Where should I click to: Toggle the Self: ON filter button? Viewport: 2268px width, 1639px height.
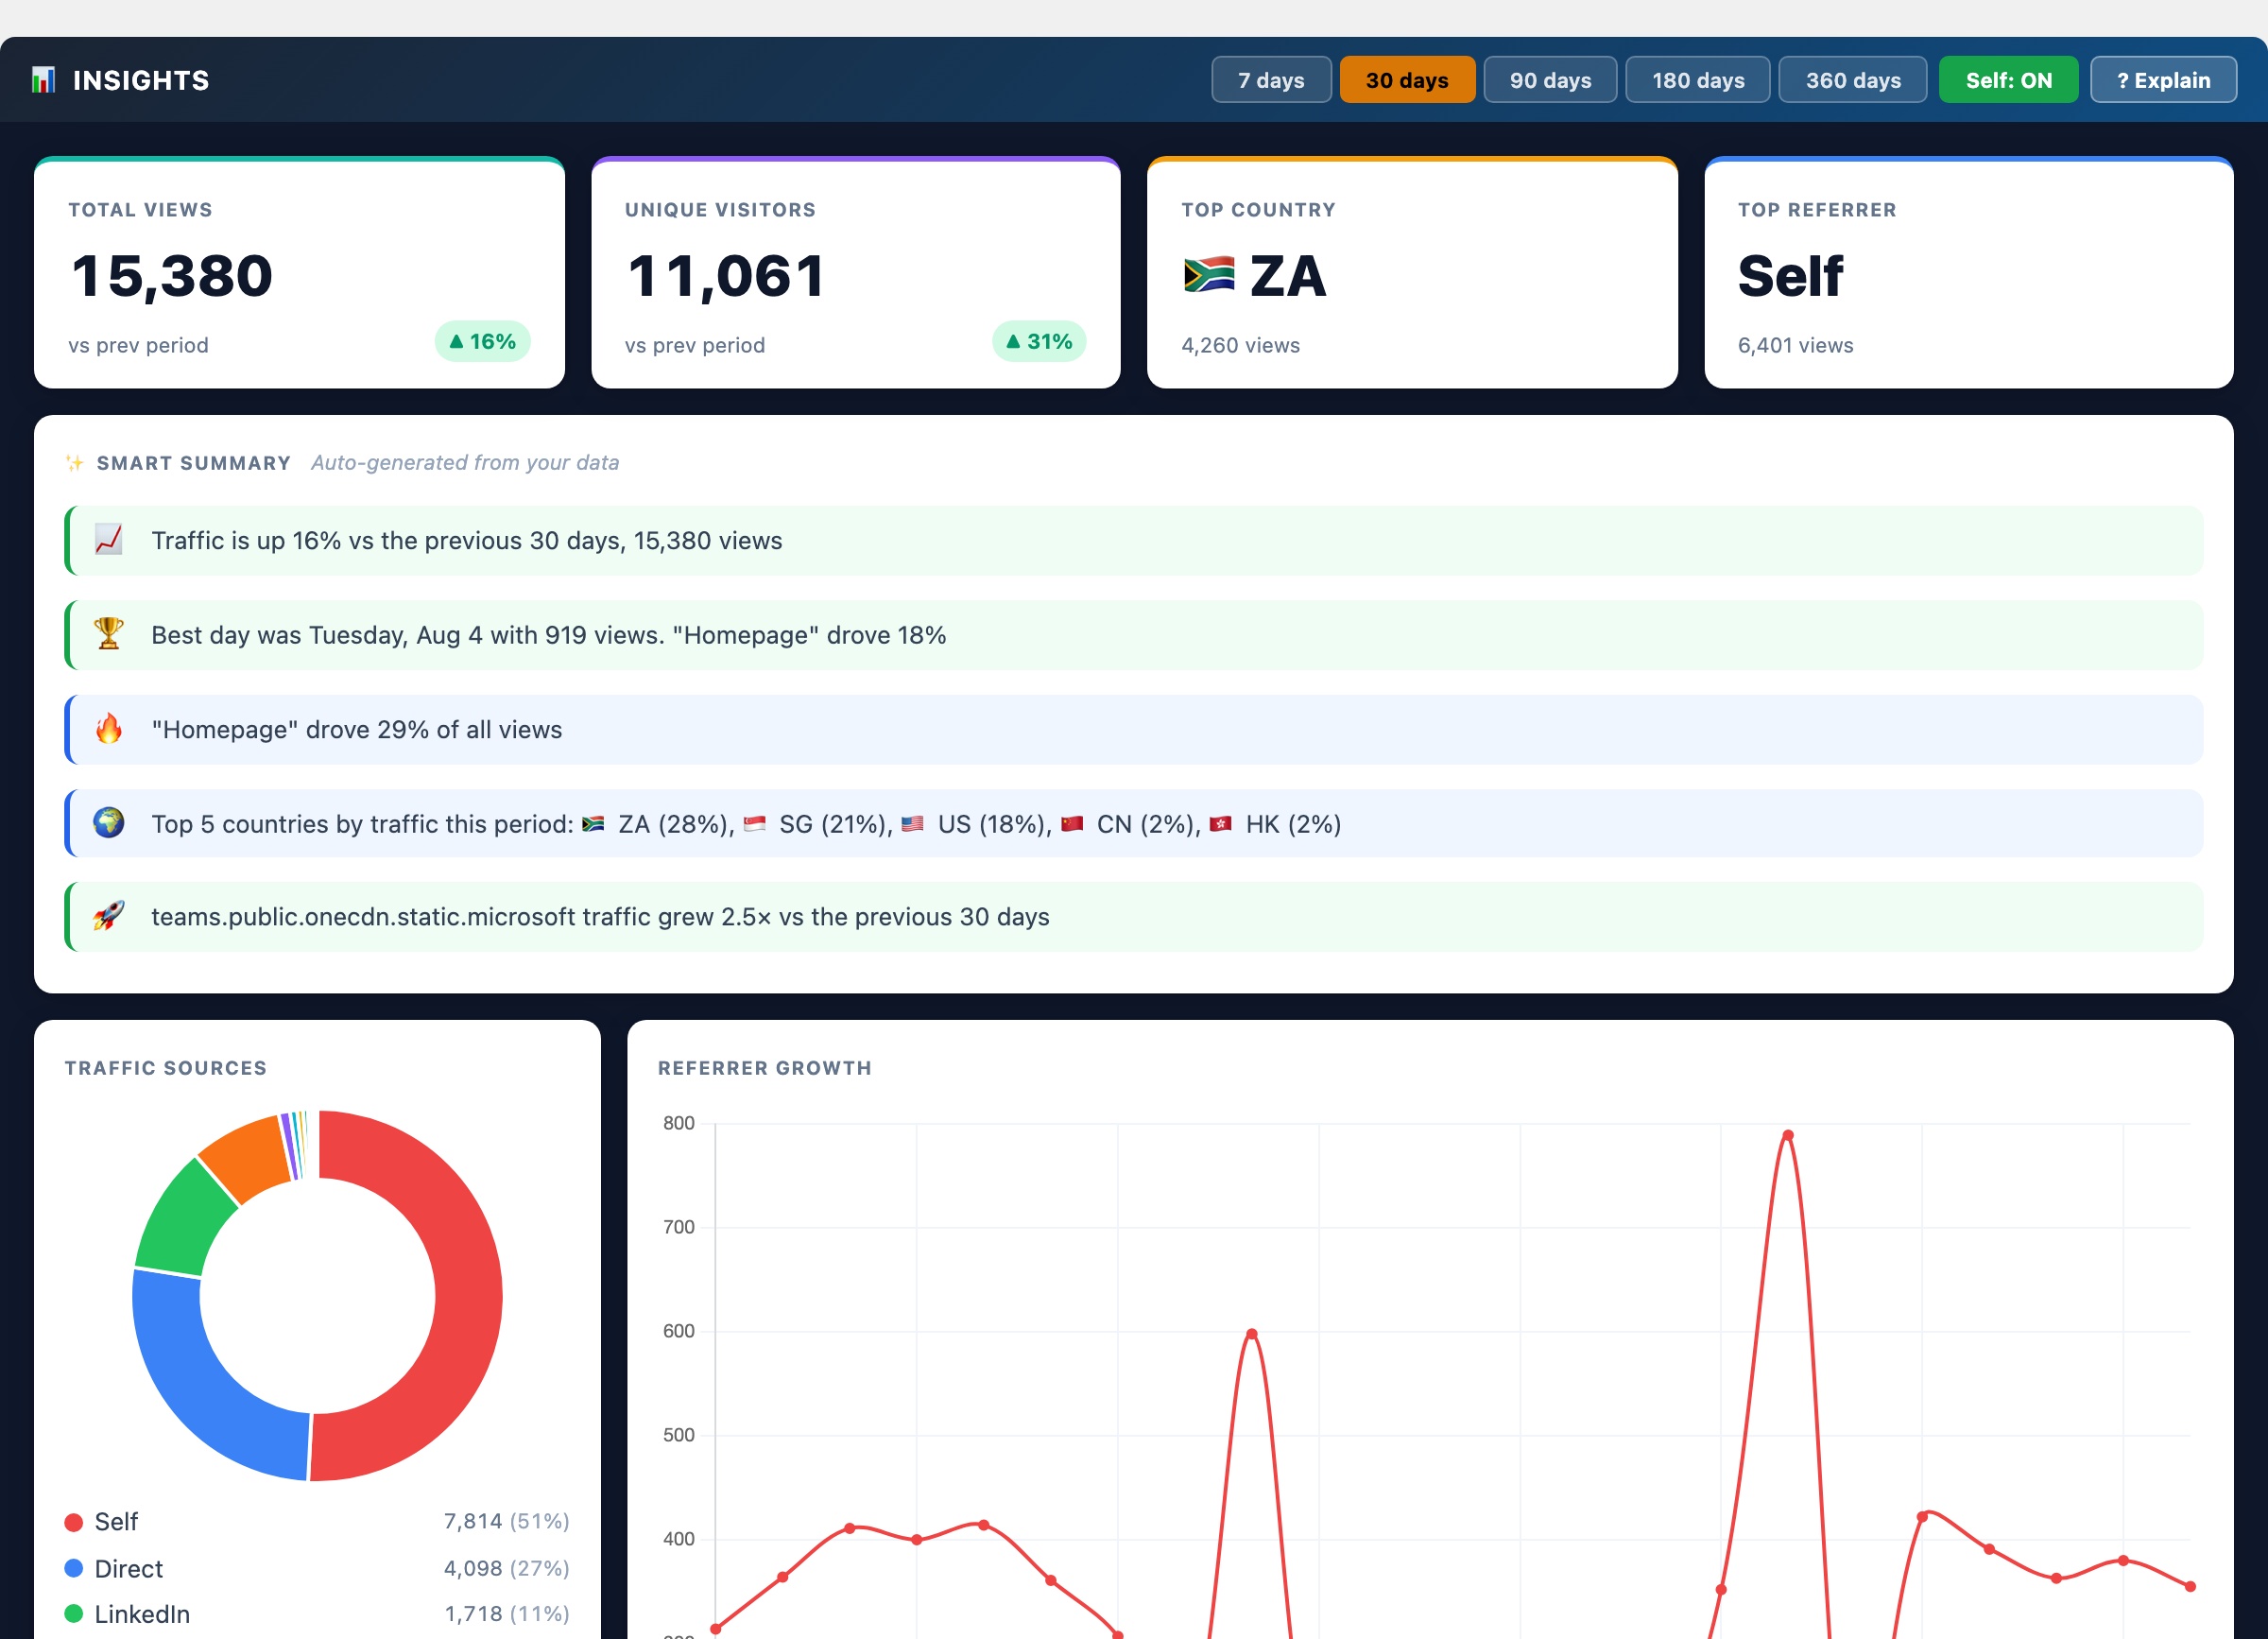coord(2008,80)
